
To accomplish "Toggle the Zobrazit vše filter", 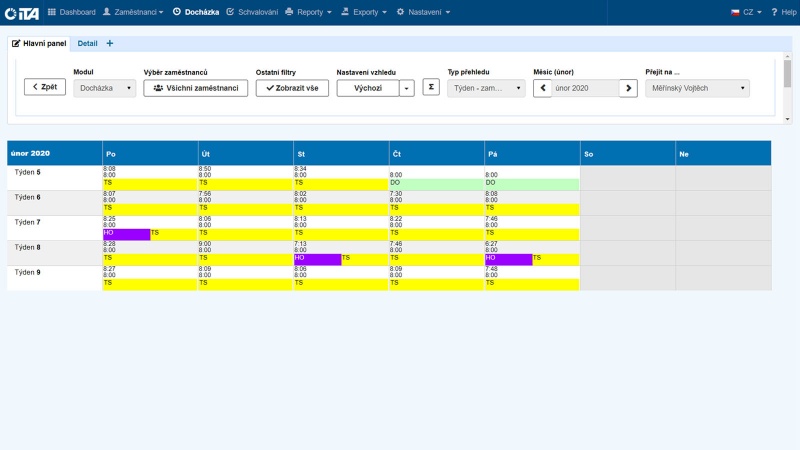I will pyautogui.click(x=292, y=88).
